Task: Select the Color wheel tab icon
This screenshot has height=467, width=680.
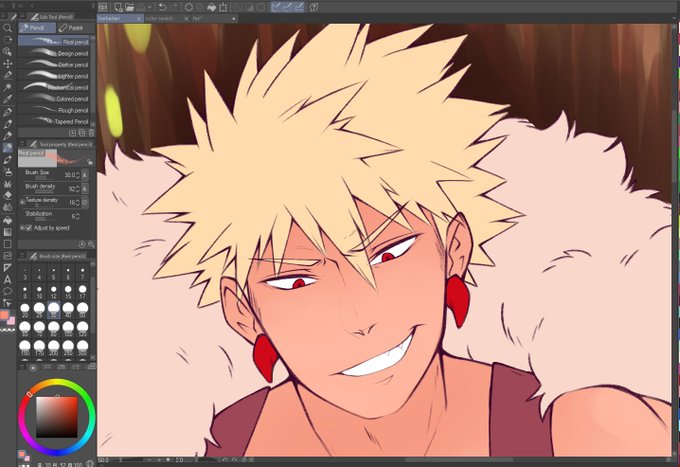Action: pos(33,368)
